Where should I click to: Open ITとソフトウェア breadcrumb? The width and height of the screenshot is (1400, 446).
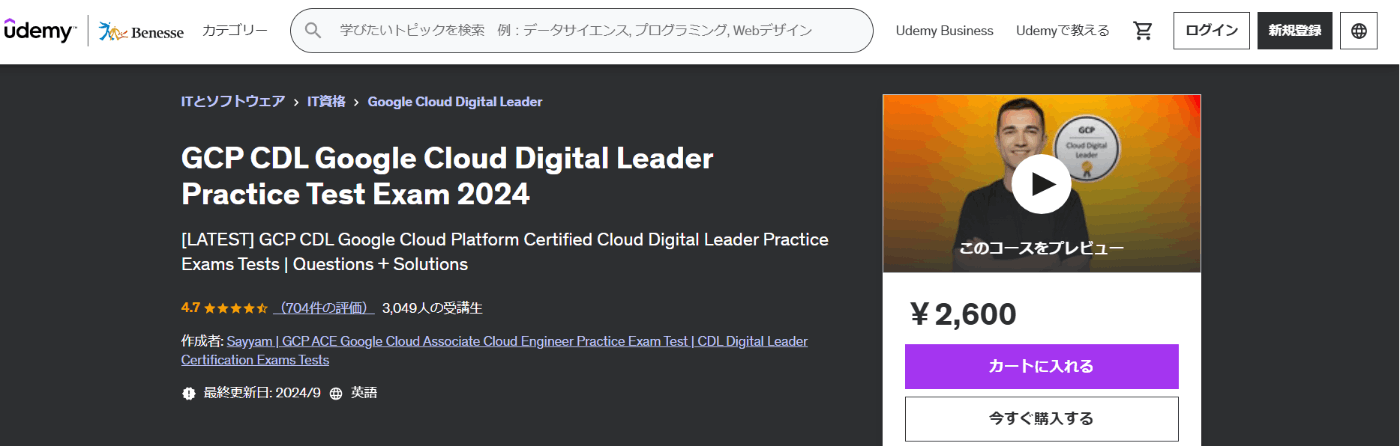click(x=233, y=102)
